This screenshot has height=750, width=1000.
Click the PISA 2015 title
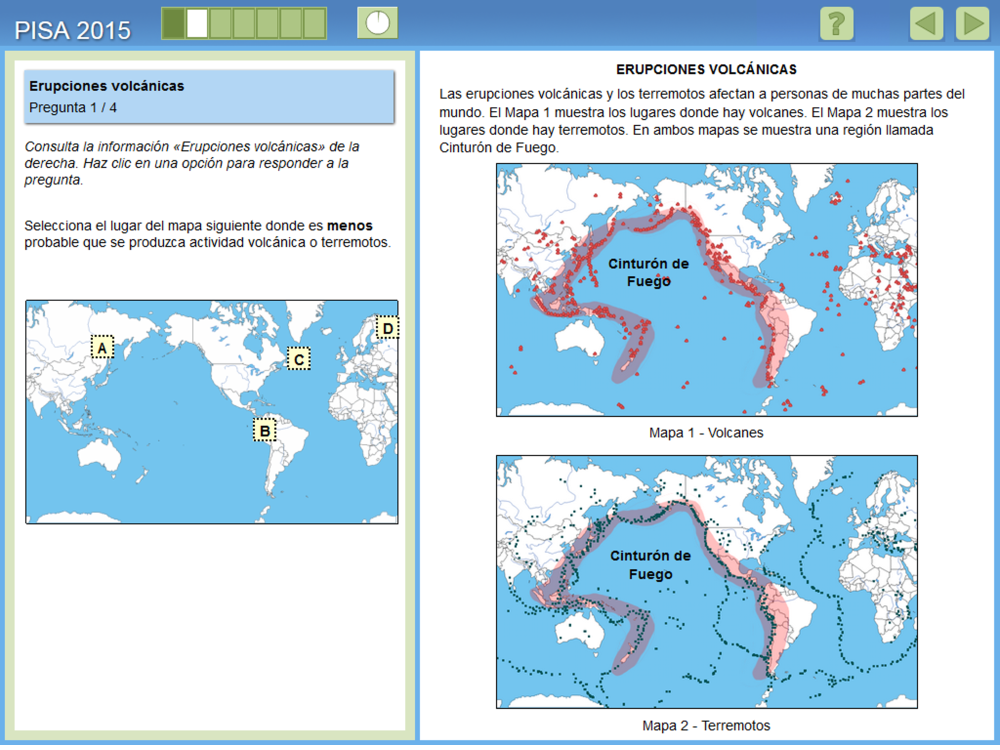(73, 30)
